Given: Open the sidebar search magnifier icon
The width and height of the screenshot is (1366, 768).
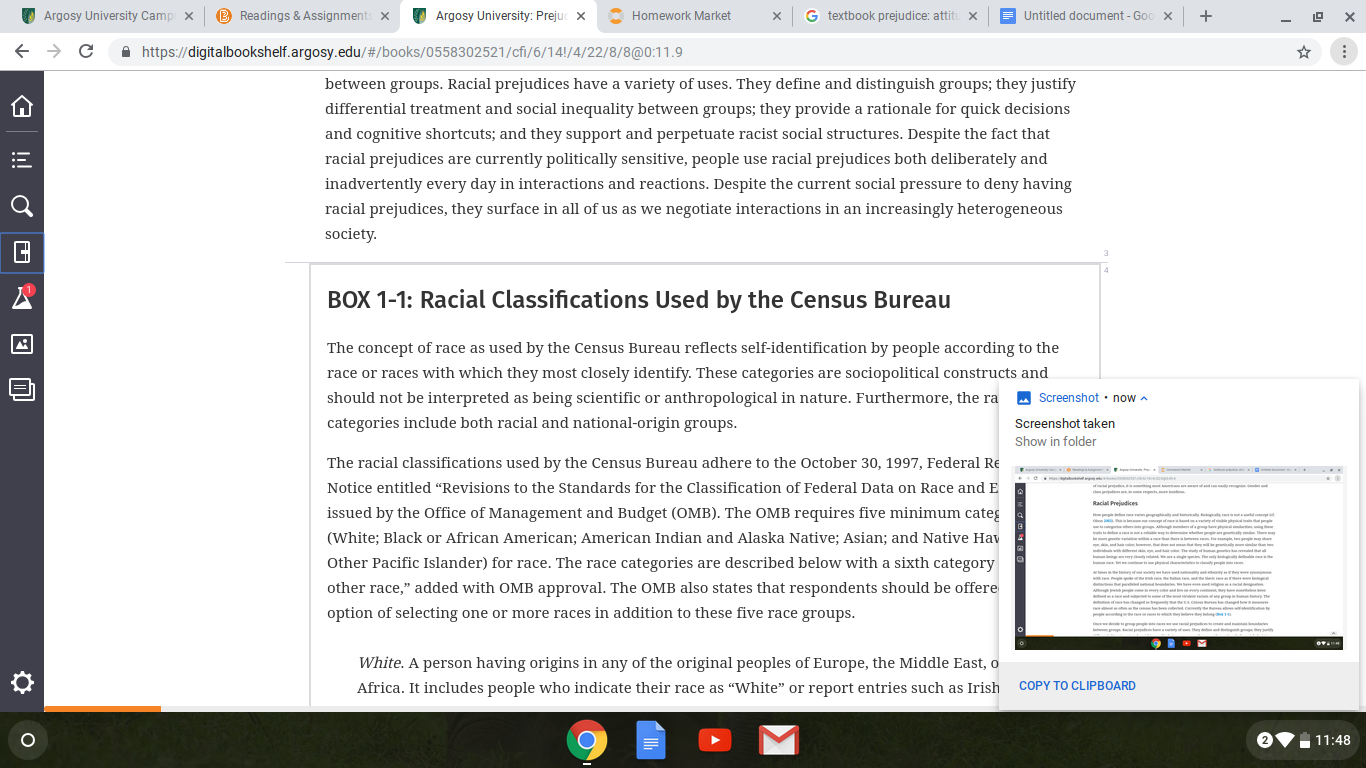Looking at the screenshot, I should (x=22, y=206).
